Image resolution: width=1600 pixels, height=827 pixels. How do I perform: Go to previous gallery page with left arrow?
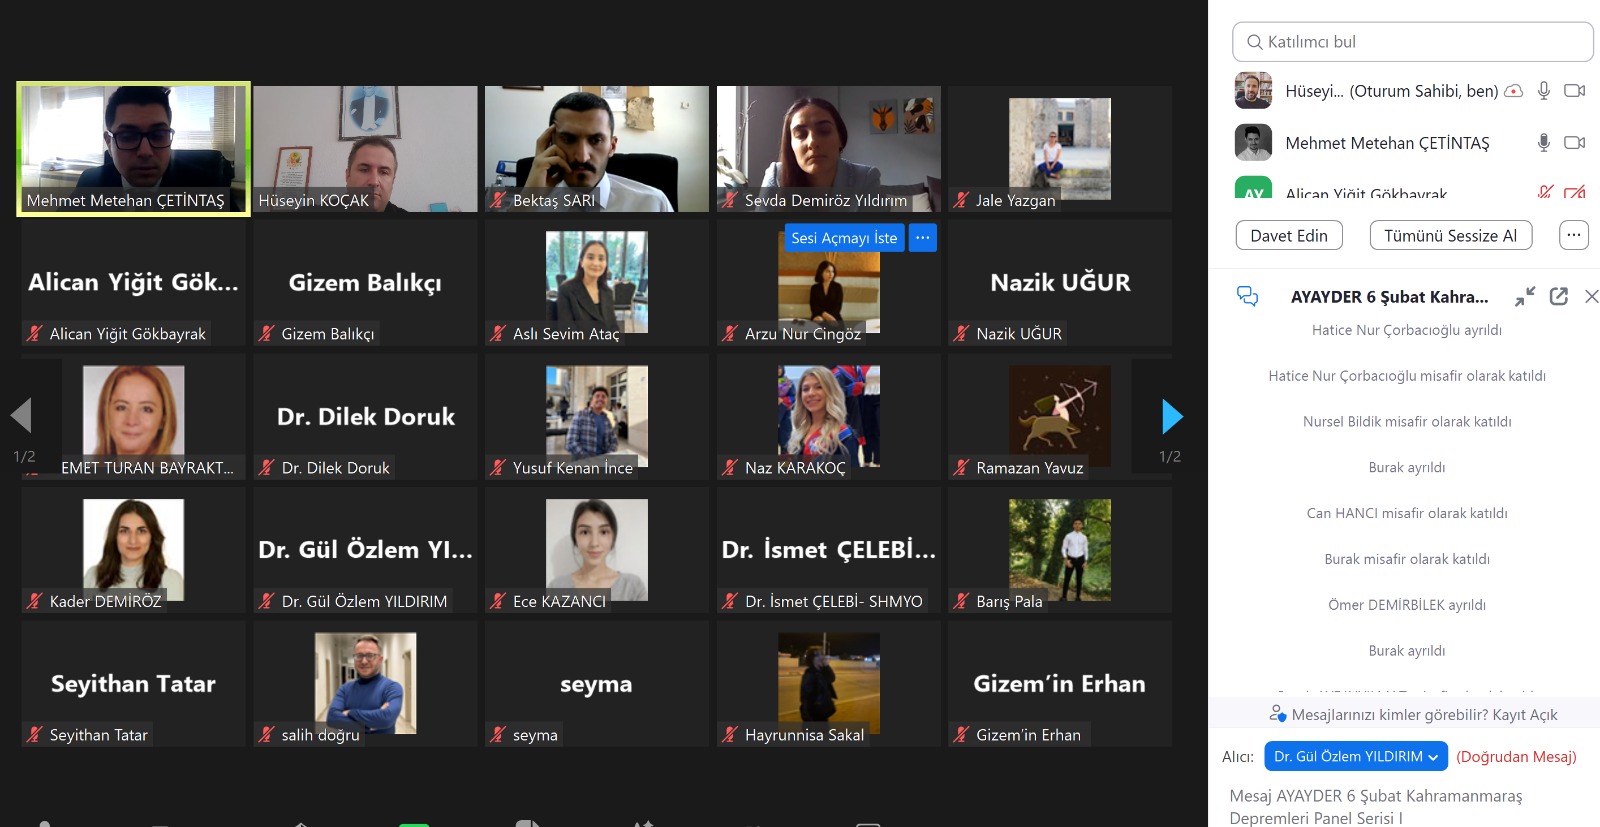pyautogui.click(x=21, y=416)
